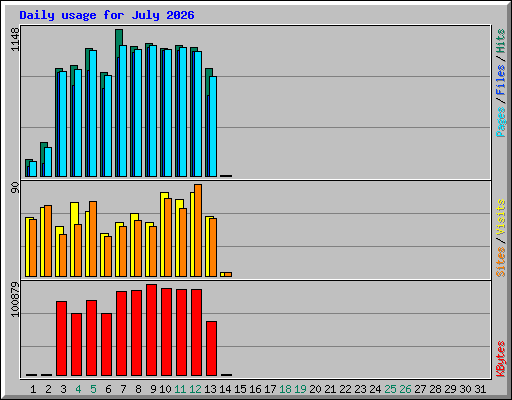512x400 pixels.
Task: Click day 2 on the x-axis
Action: 48,389
